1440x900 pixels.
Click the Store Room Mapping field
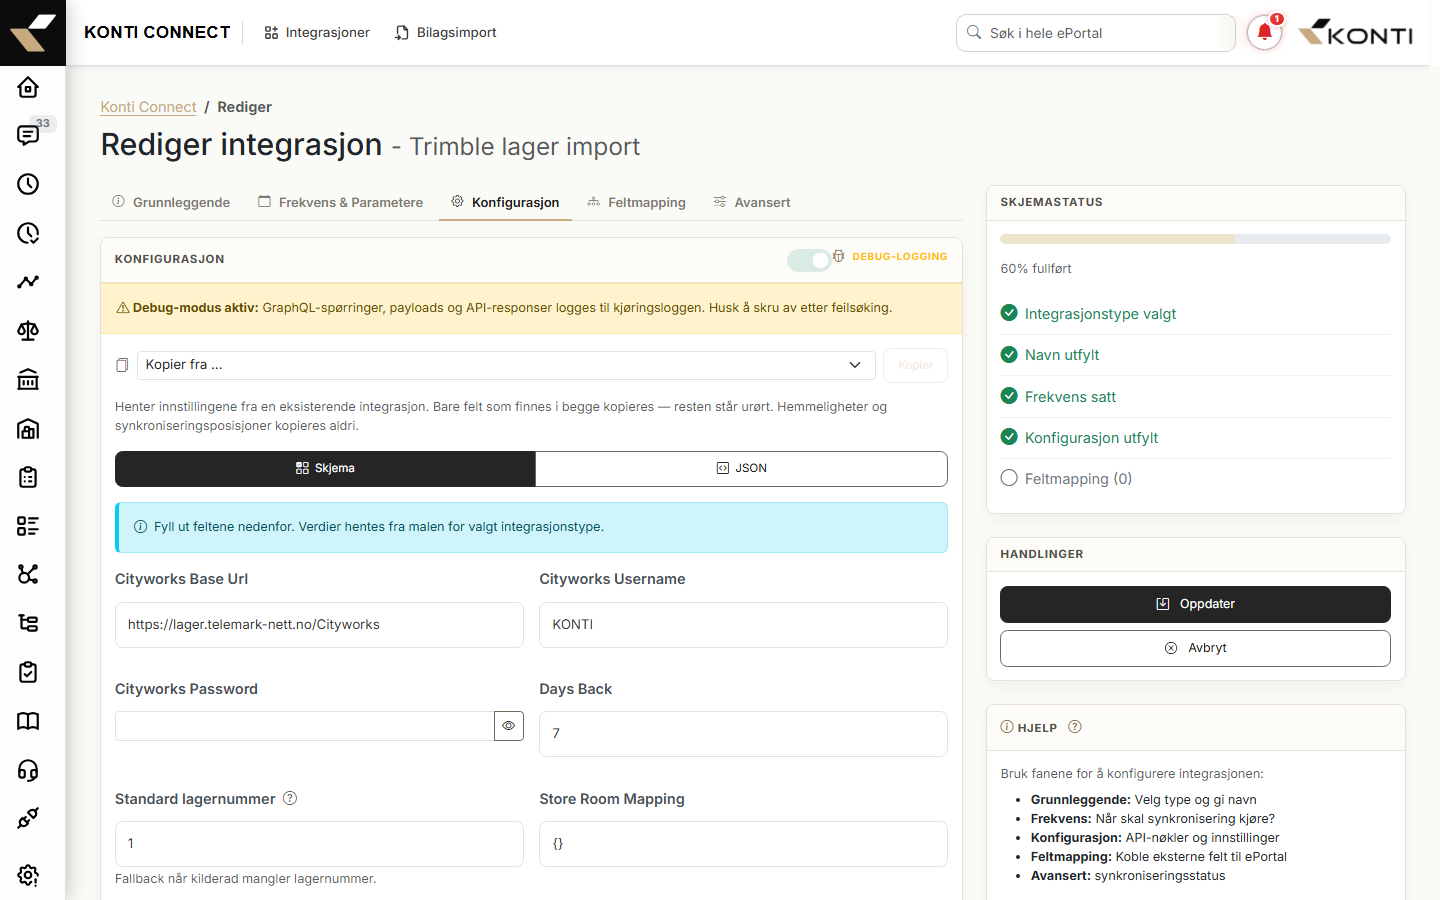pyautogui.click(x=743, y=844)
